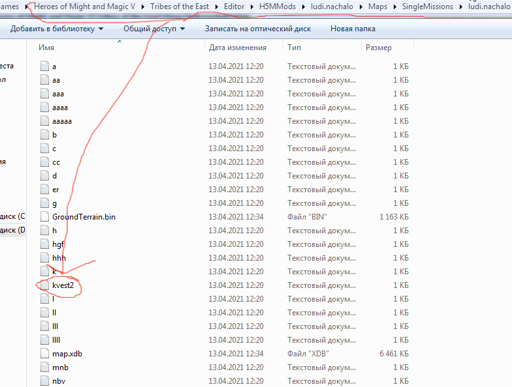Click the document icon for 'aaa'
Image resolution: width=512 pixels, height=387 pixels.
pos(44,93)
